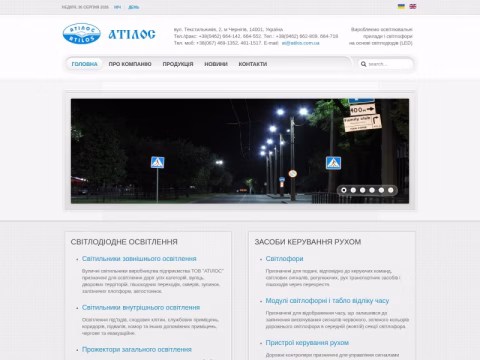
Task: Open the ГОЛОВНА menu tab
Action: 84,64
